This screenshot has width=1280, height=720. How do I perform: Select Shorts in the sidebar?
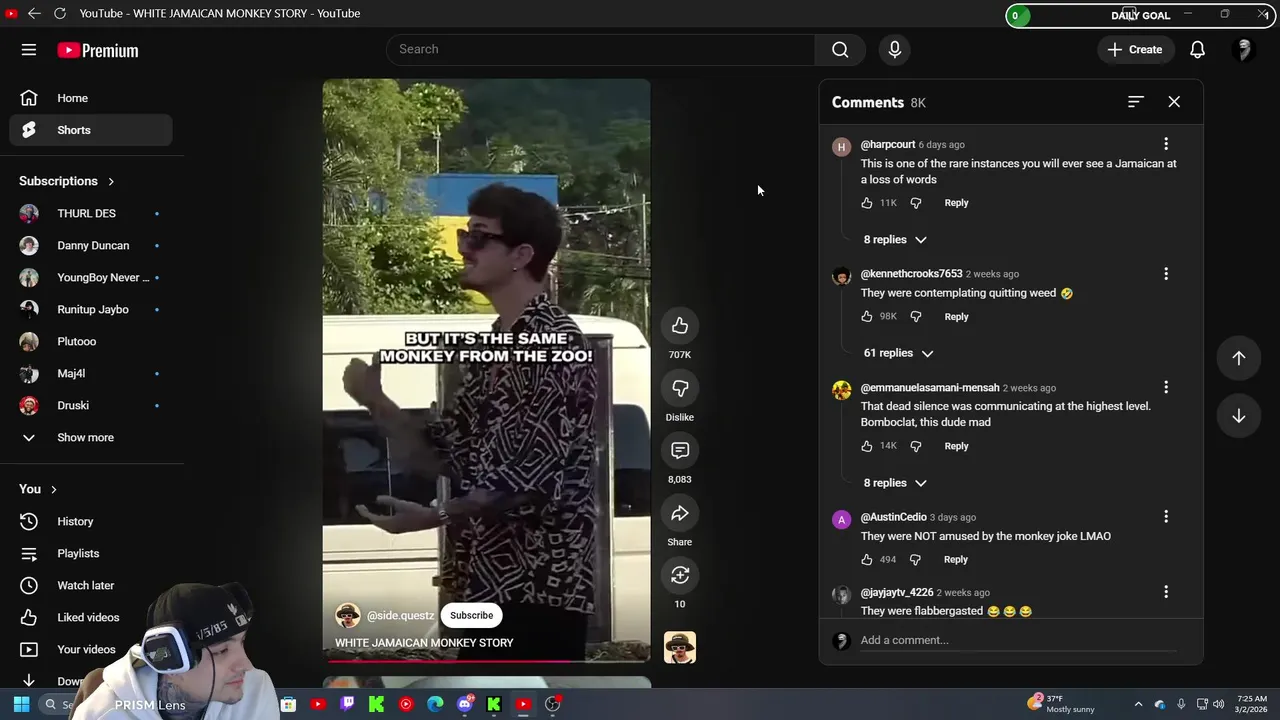91,130
